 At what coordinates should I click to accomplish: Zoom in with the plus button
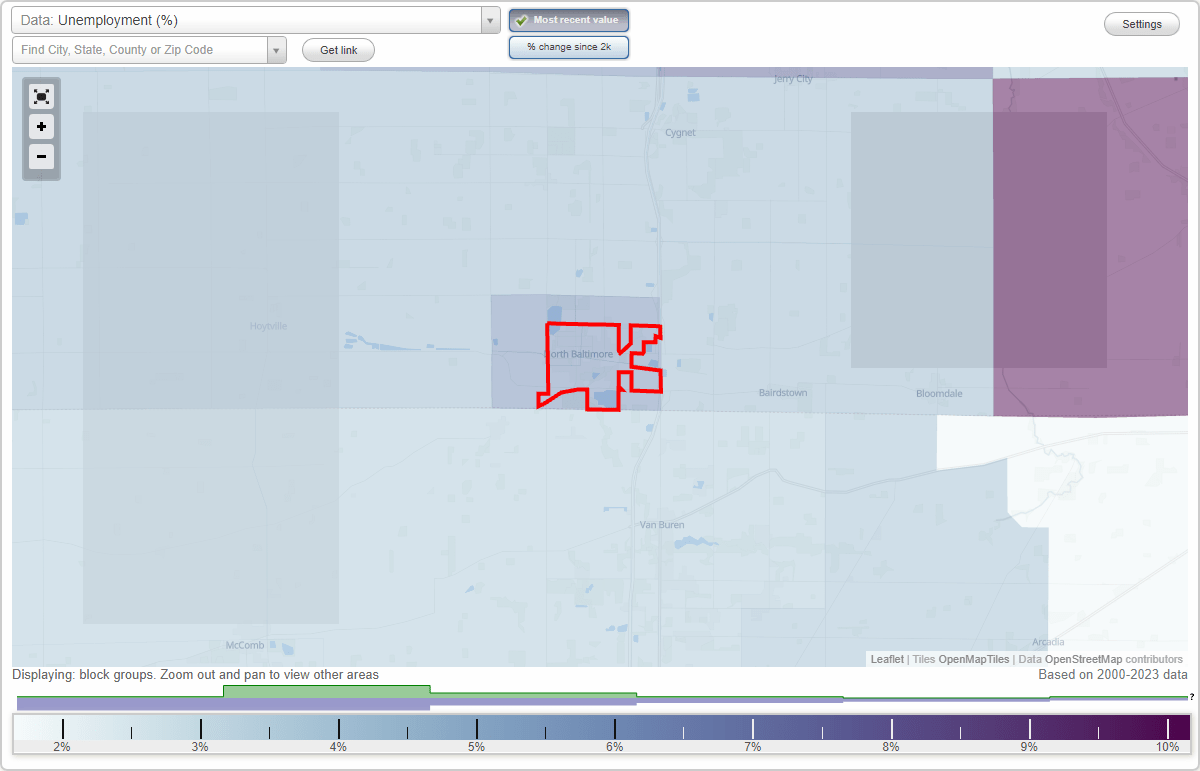pyautogui.click(x=41, y=127)
